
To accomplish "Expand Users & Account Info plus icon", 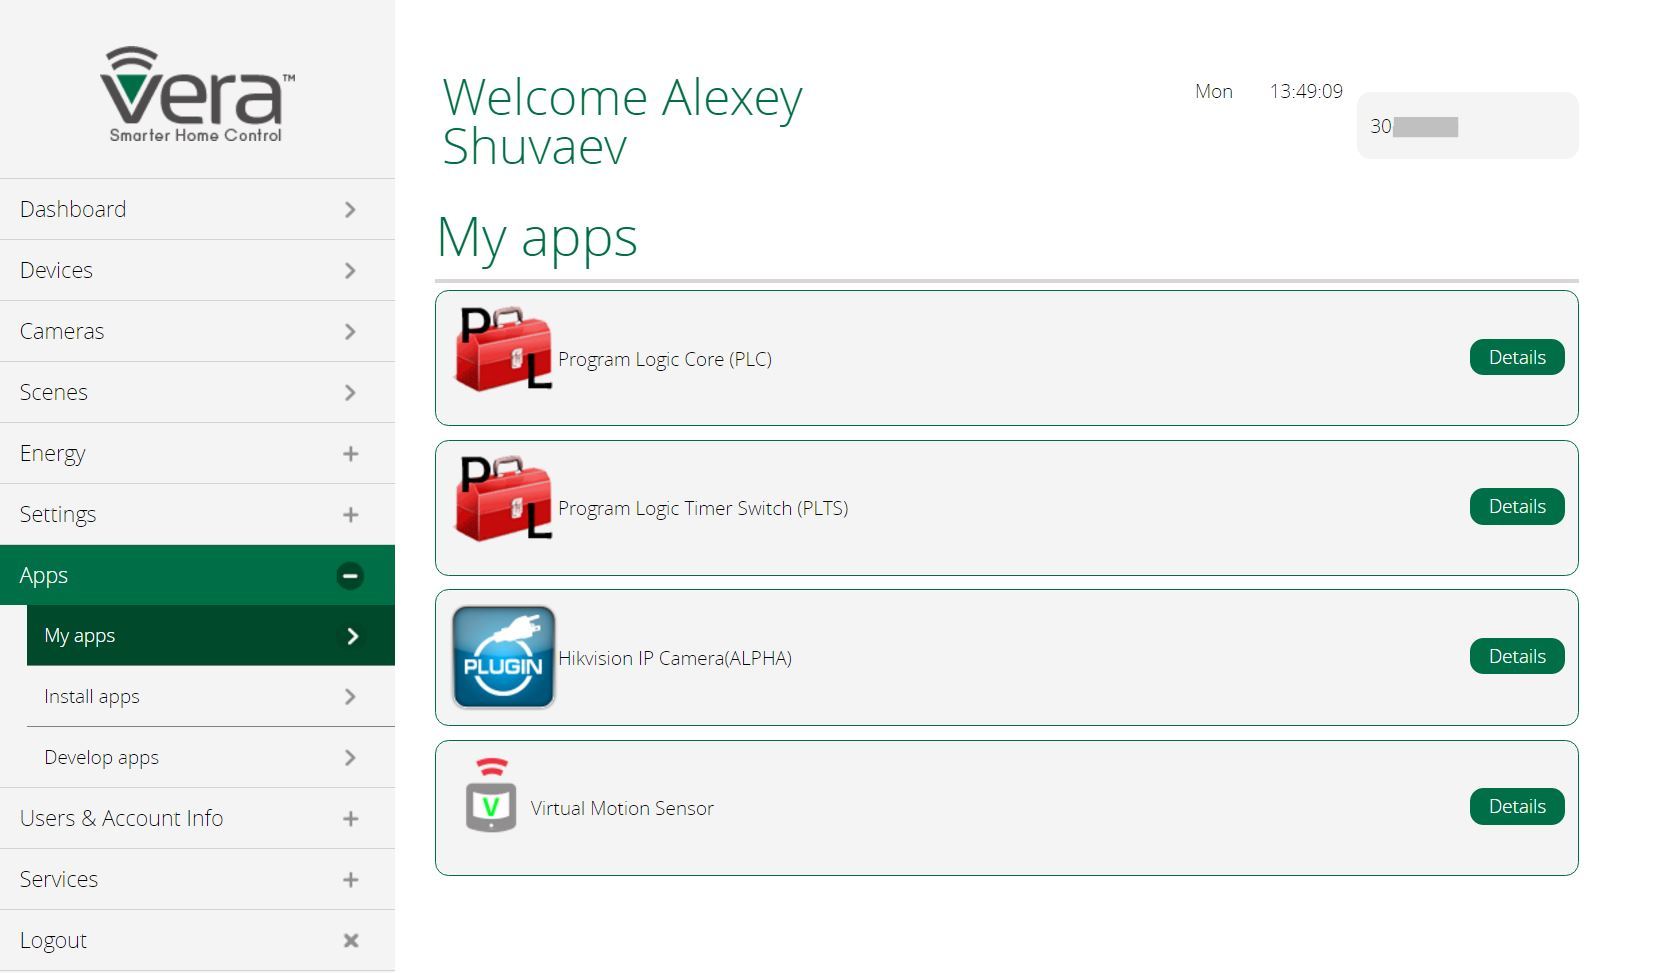I will 350,819.
